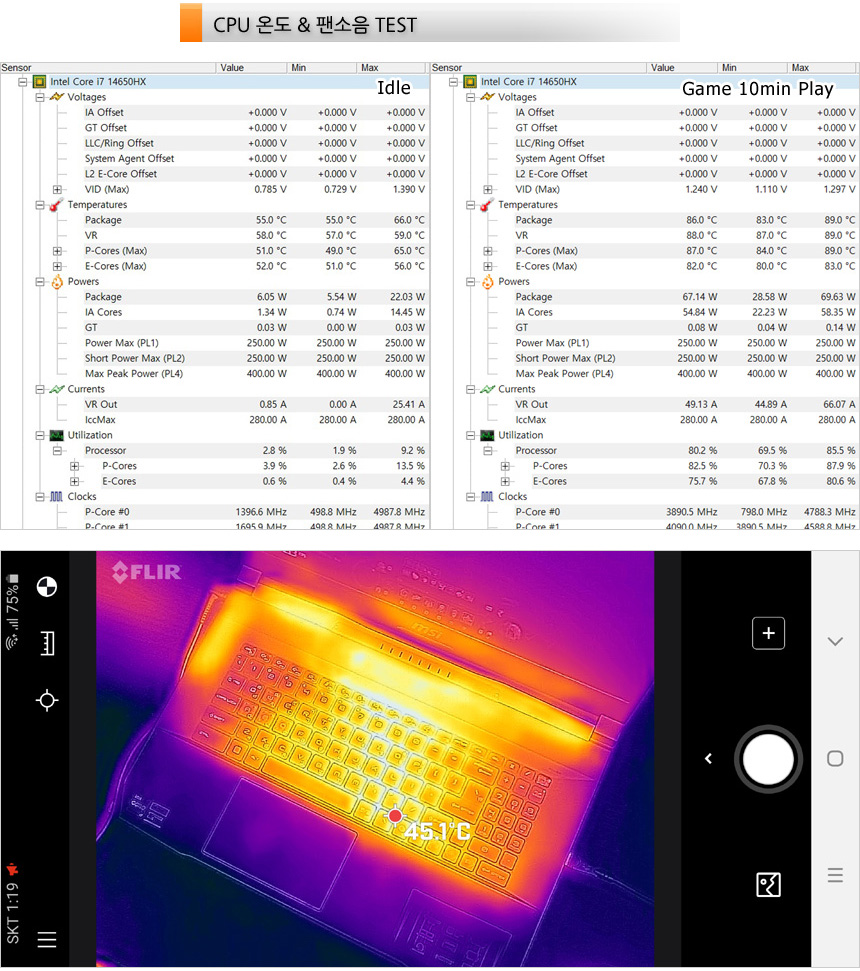Tap the plus icon in FLIR camera
The height and width of the screenshot is (971, 860).
point(768,633)
